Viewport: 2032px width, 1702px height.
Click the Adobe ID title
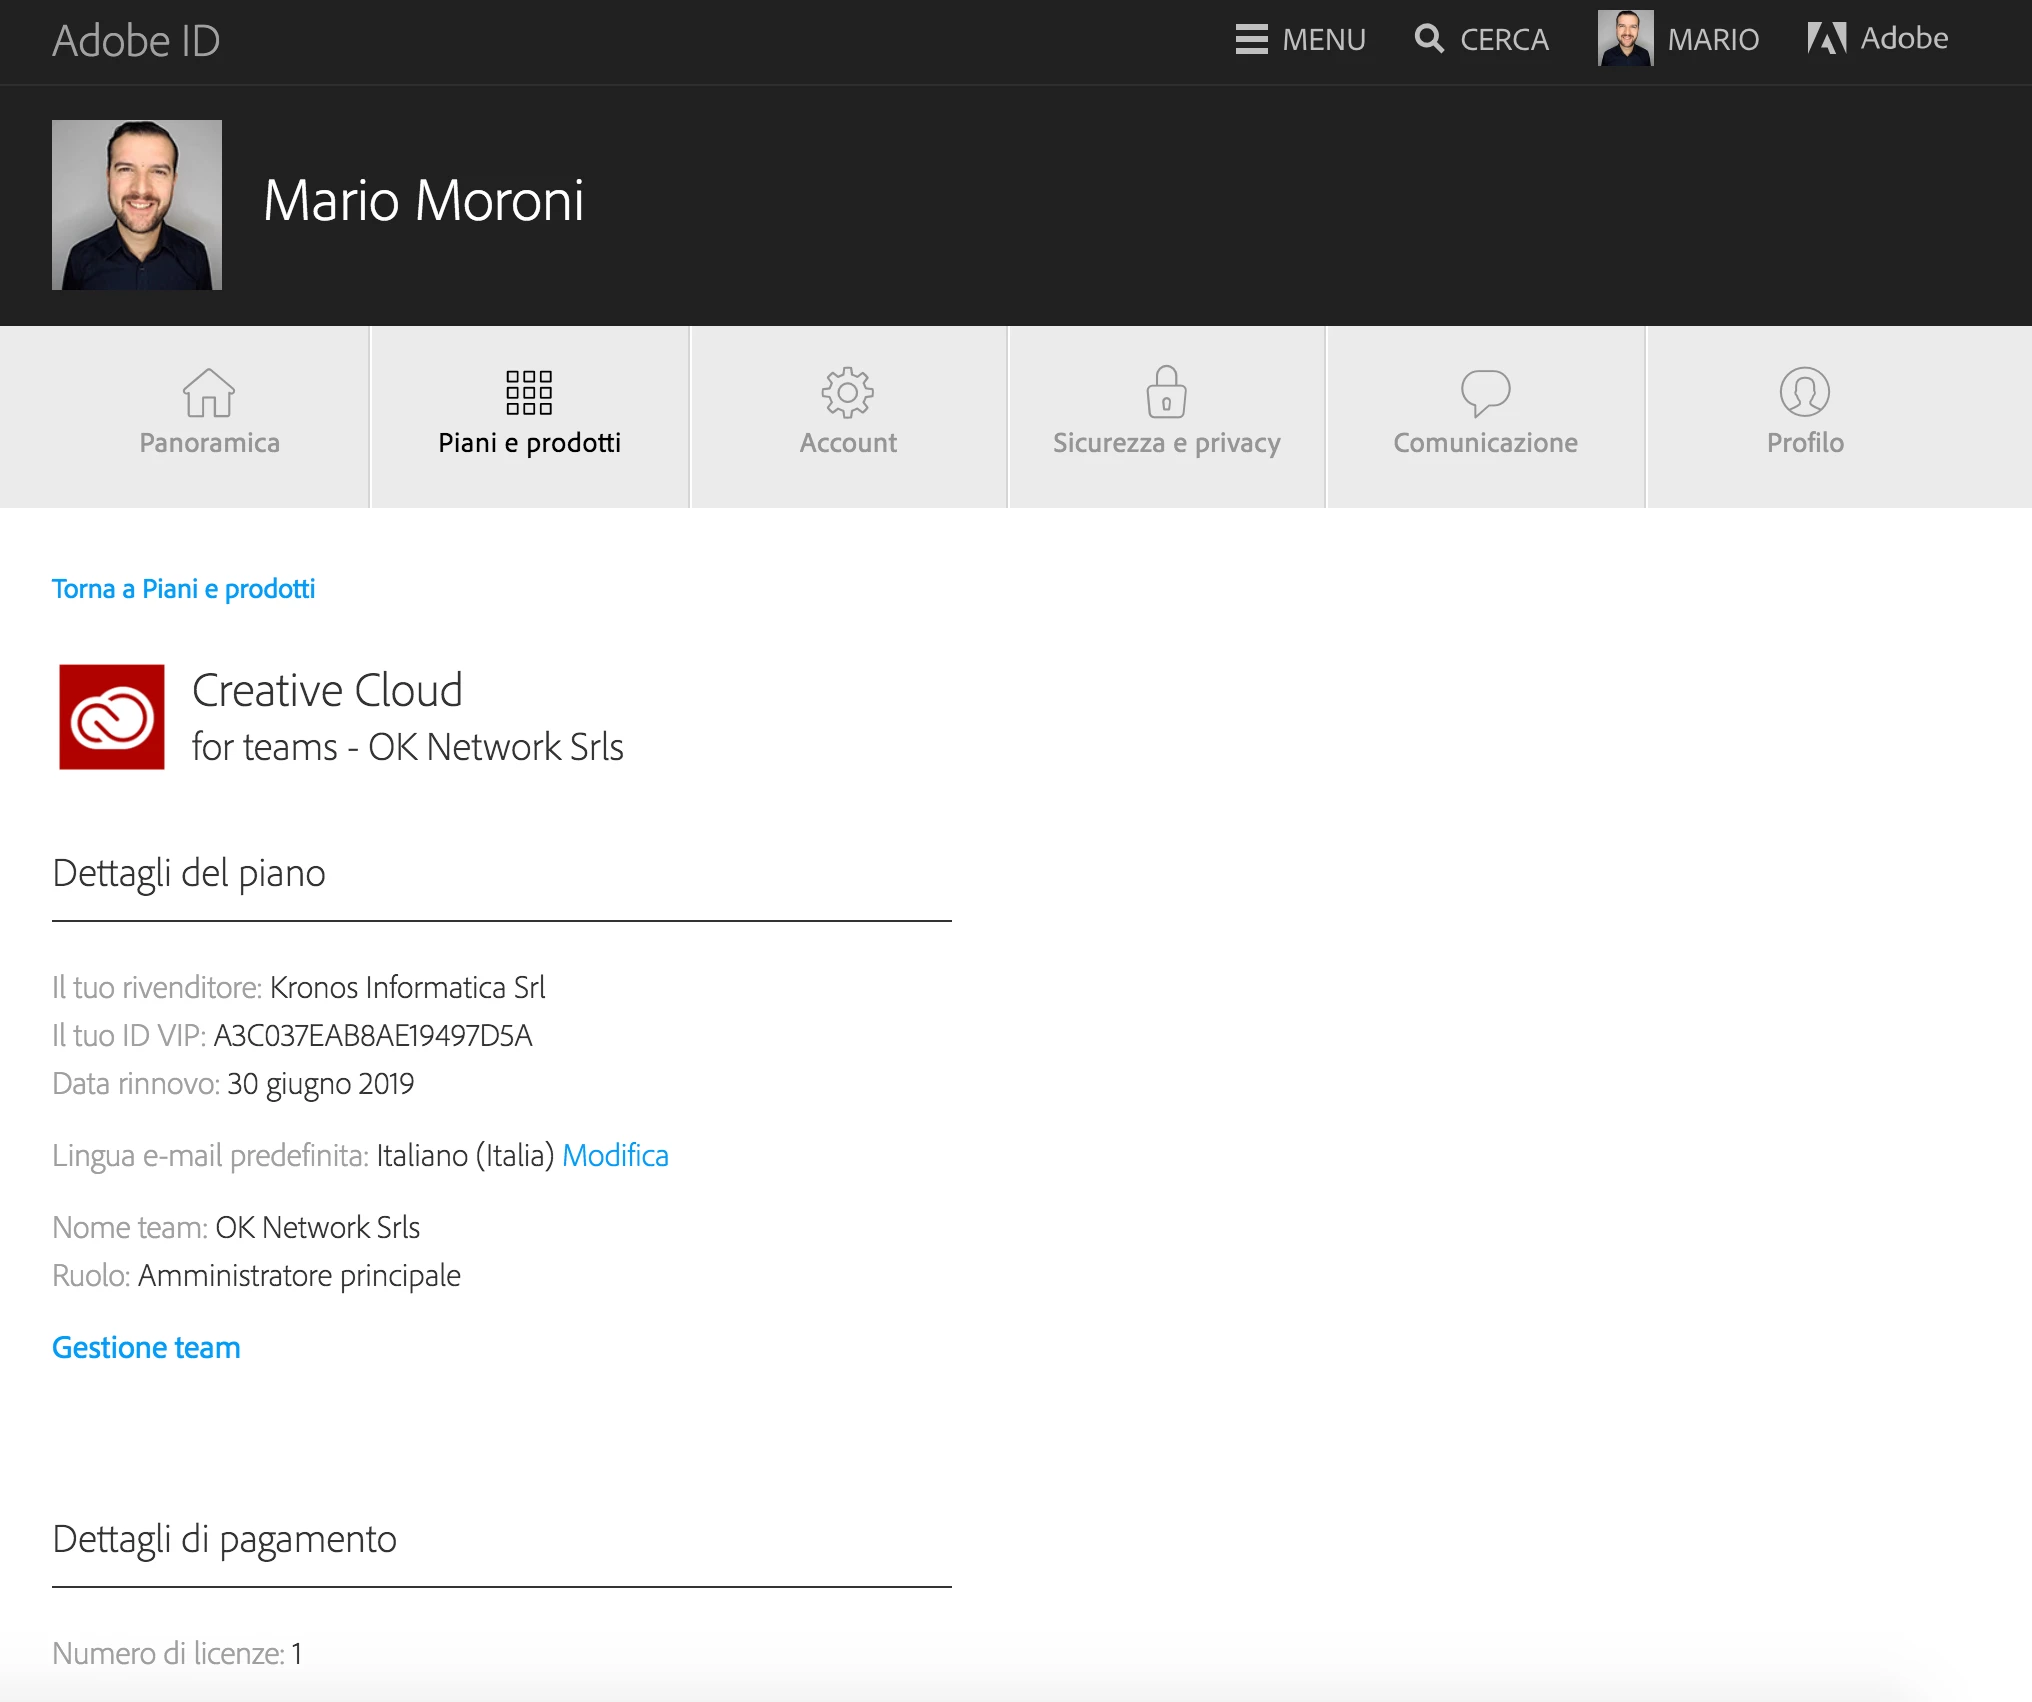(136, 41)
